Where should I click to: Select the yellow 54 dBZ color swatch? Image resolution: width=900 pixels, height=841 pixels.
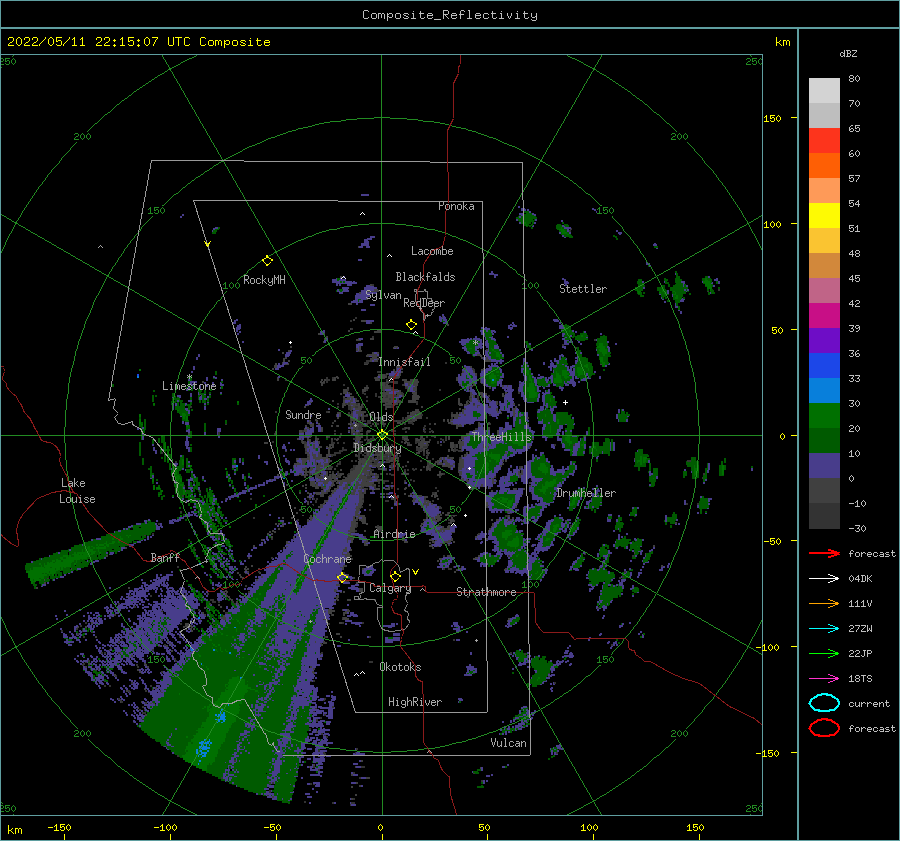coord(824,215)
